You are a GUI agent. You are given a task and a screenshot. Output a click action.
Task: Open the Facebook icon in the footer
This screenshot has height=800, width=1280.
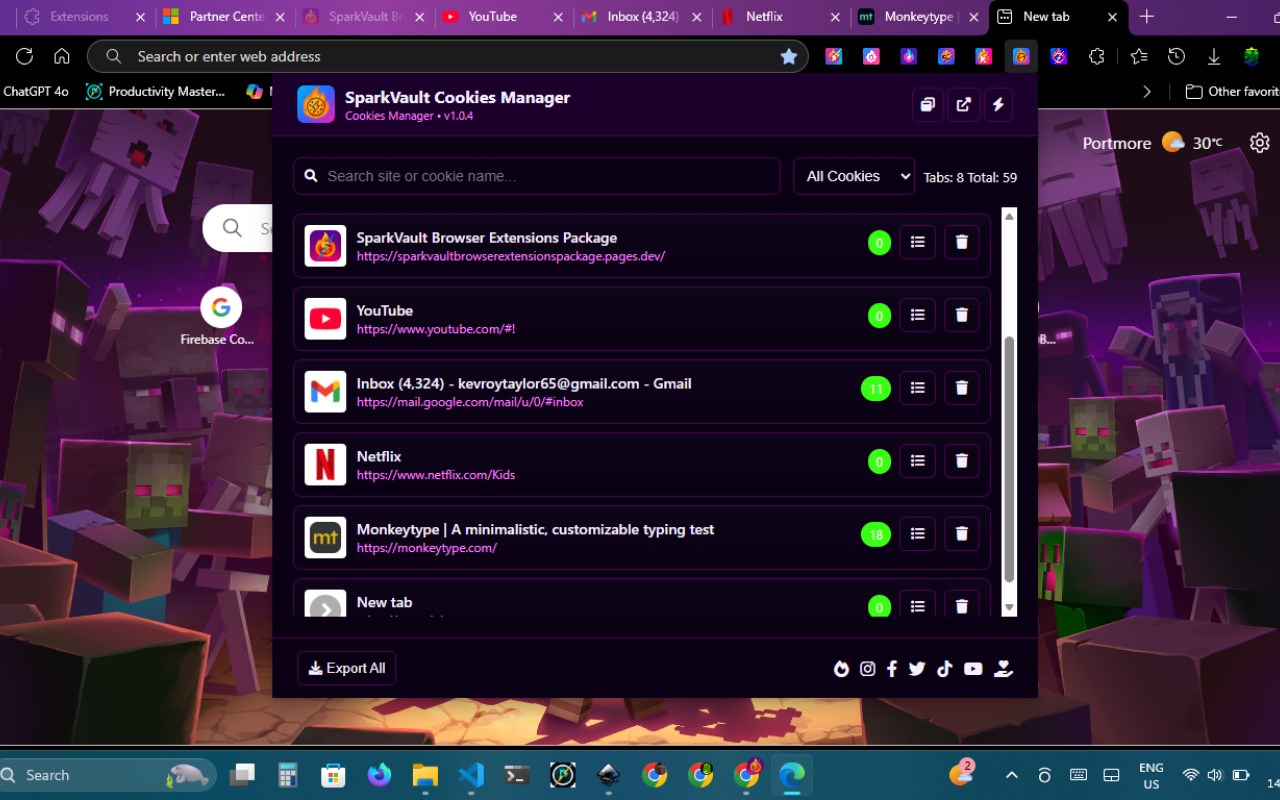point(892,669)
